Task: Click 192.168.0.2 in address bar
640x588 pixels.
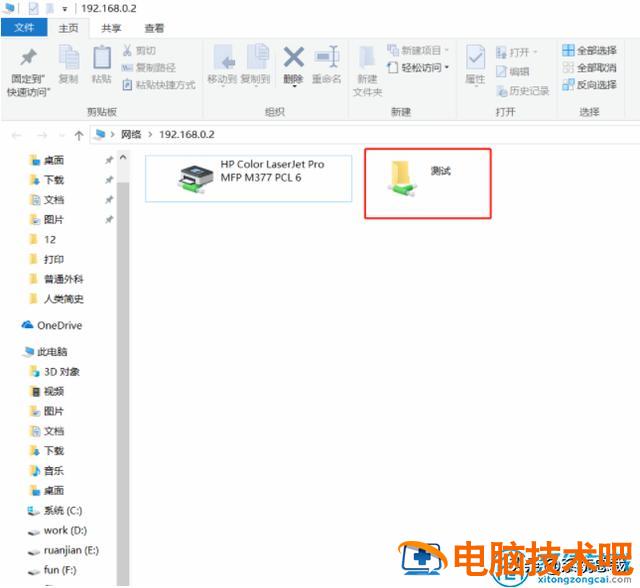Action: (x=187, y=134)
